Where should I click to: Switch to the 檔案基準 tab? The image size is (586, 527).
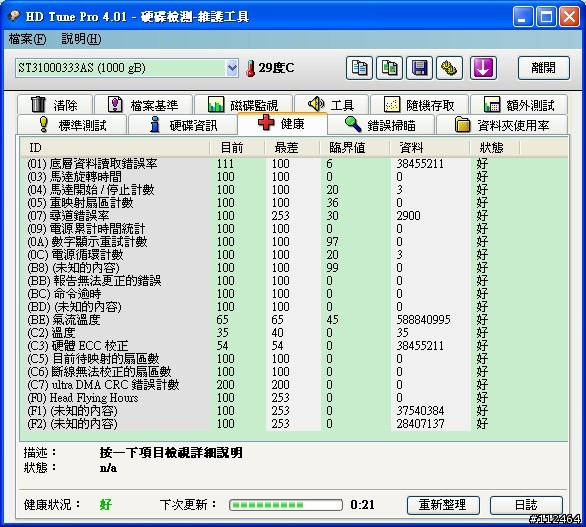144,105
